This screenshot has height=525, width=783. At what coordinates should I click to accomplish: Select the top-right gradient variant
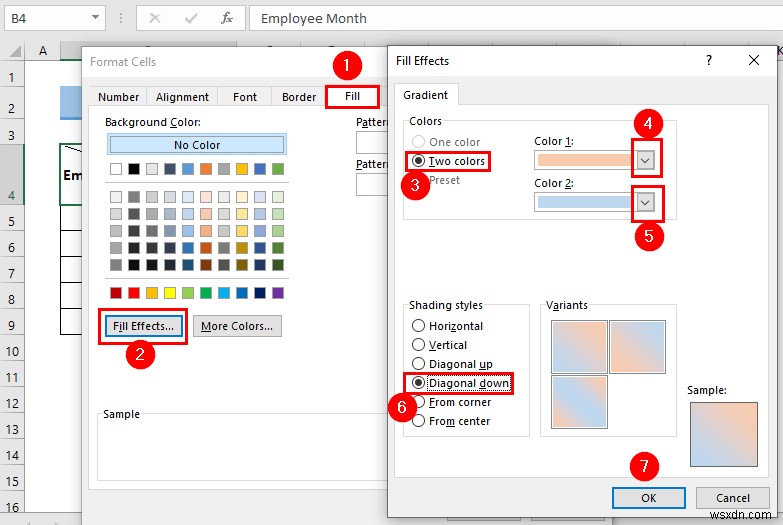pos(638,347)
